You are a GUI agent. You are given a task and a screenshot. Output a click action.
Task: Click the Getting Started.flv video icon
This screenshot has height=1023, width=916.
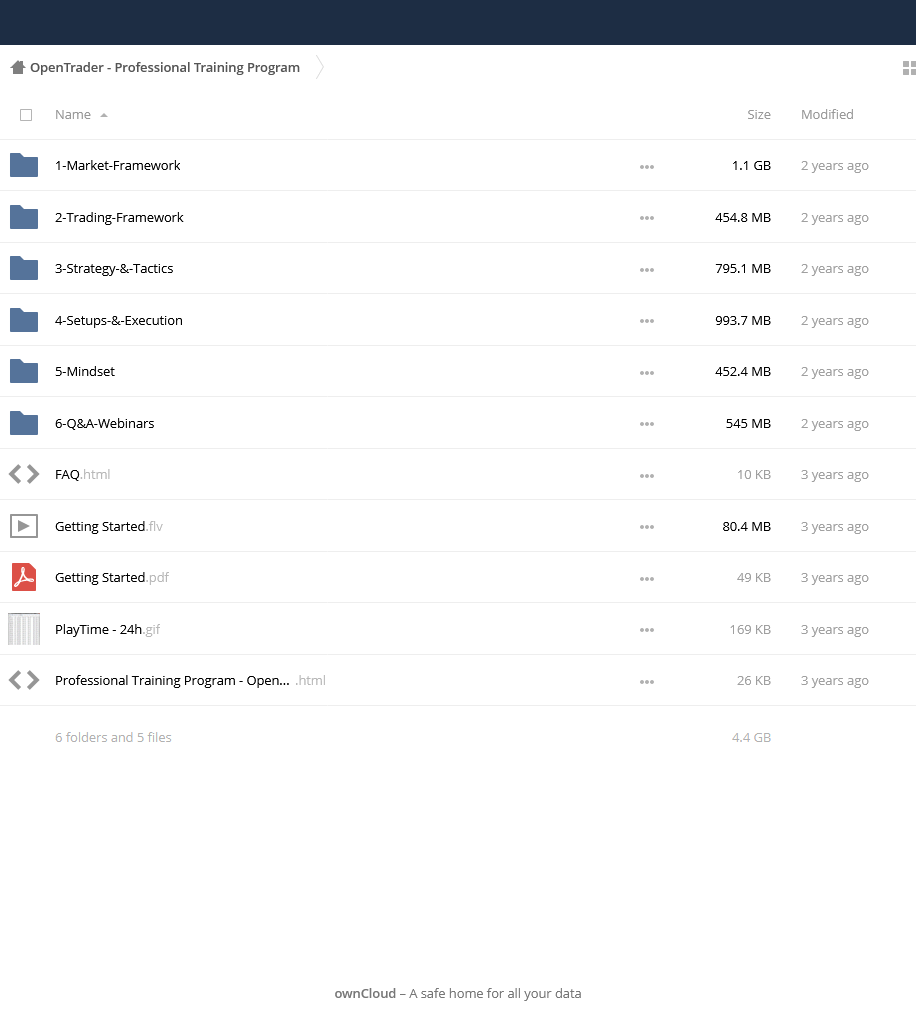point(24,526)
